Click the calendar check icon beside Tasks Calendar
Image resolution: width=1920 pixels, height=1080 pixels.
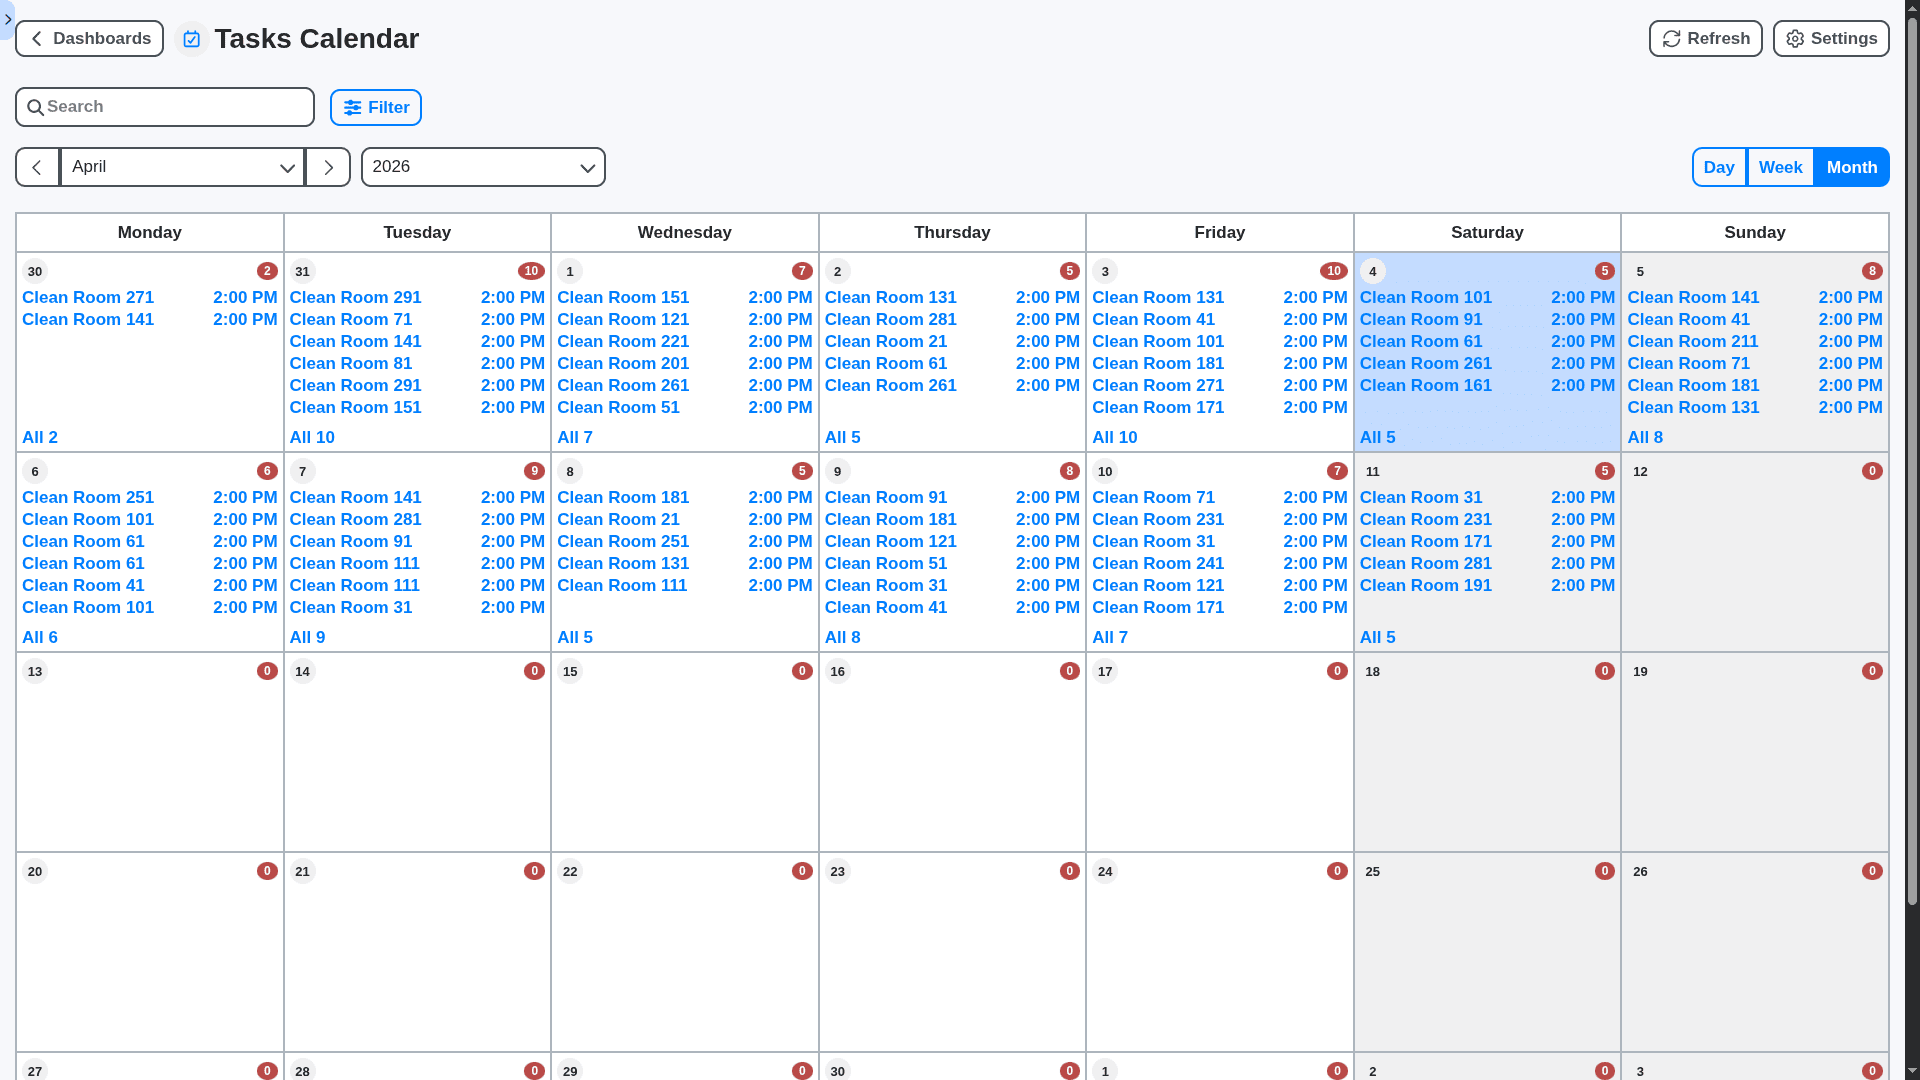click(191, 38)
